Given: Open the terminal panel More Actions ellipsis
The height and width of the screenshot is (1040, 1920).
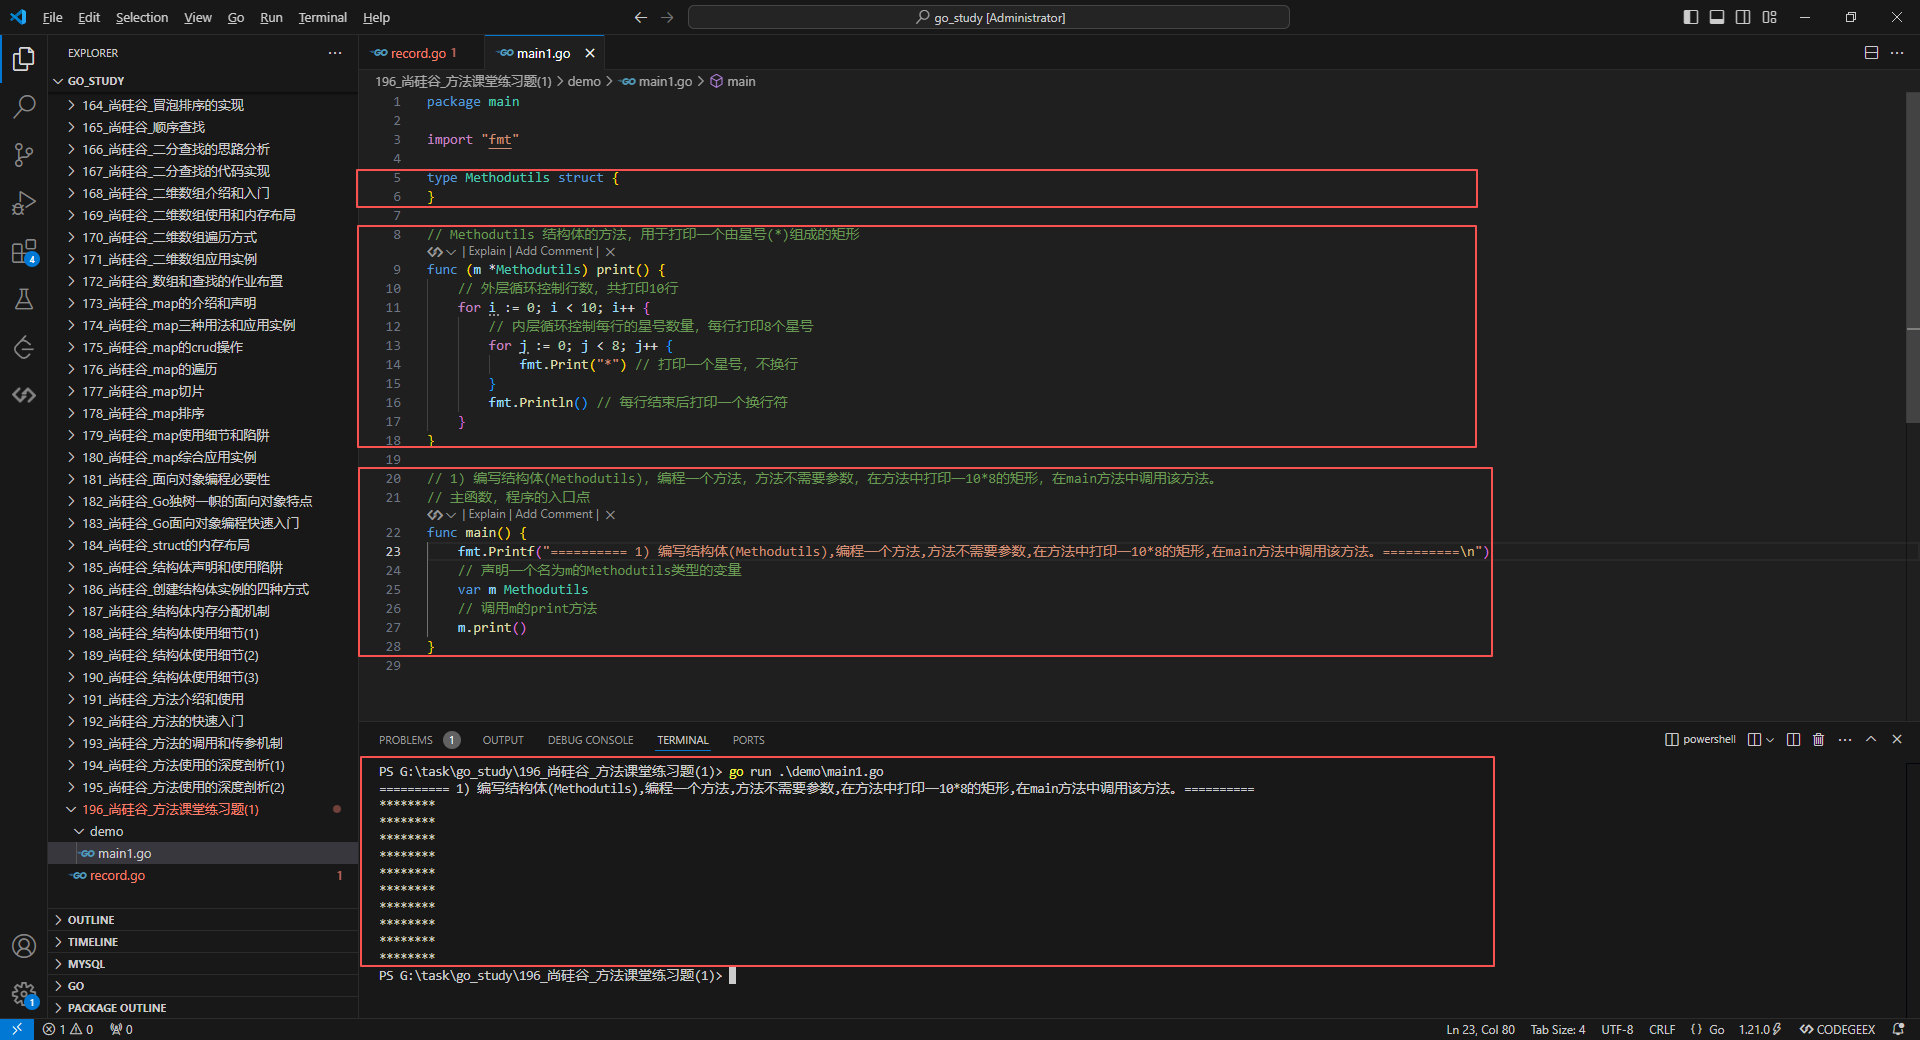Looking at the screenshot, I should [x=1845, y=740].
